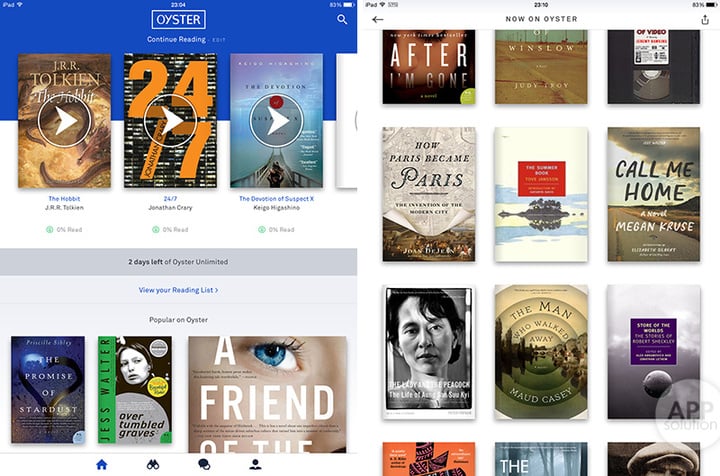Open The Hobbit title link
This screenshot has height=476, width=720.
click(64, 199)
